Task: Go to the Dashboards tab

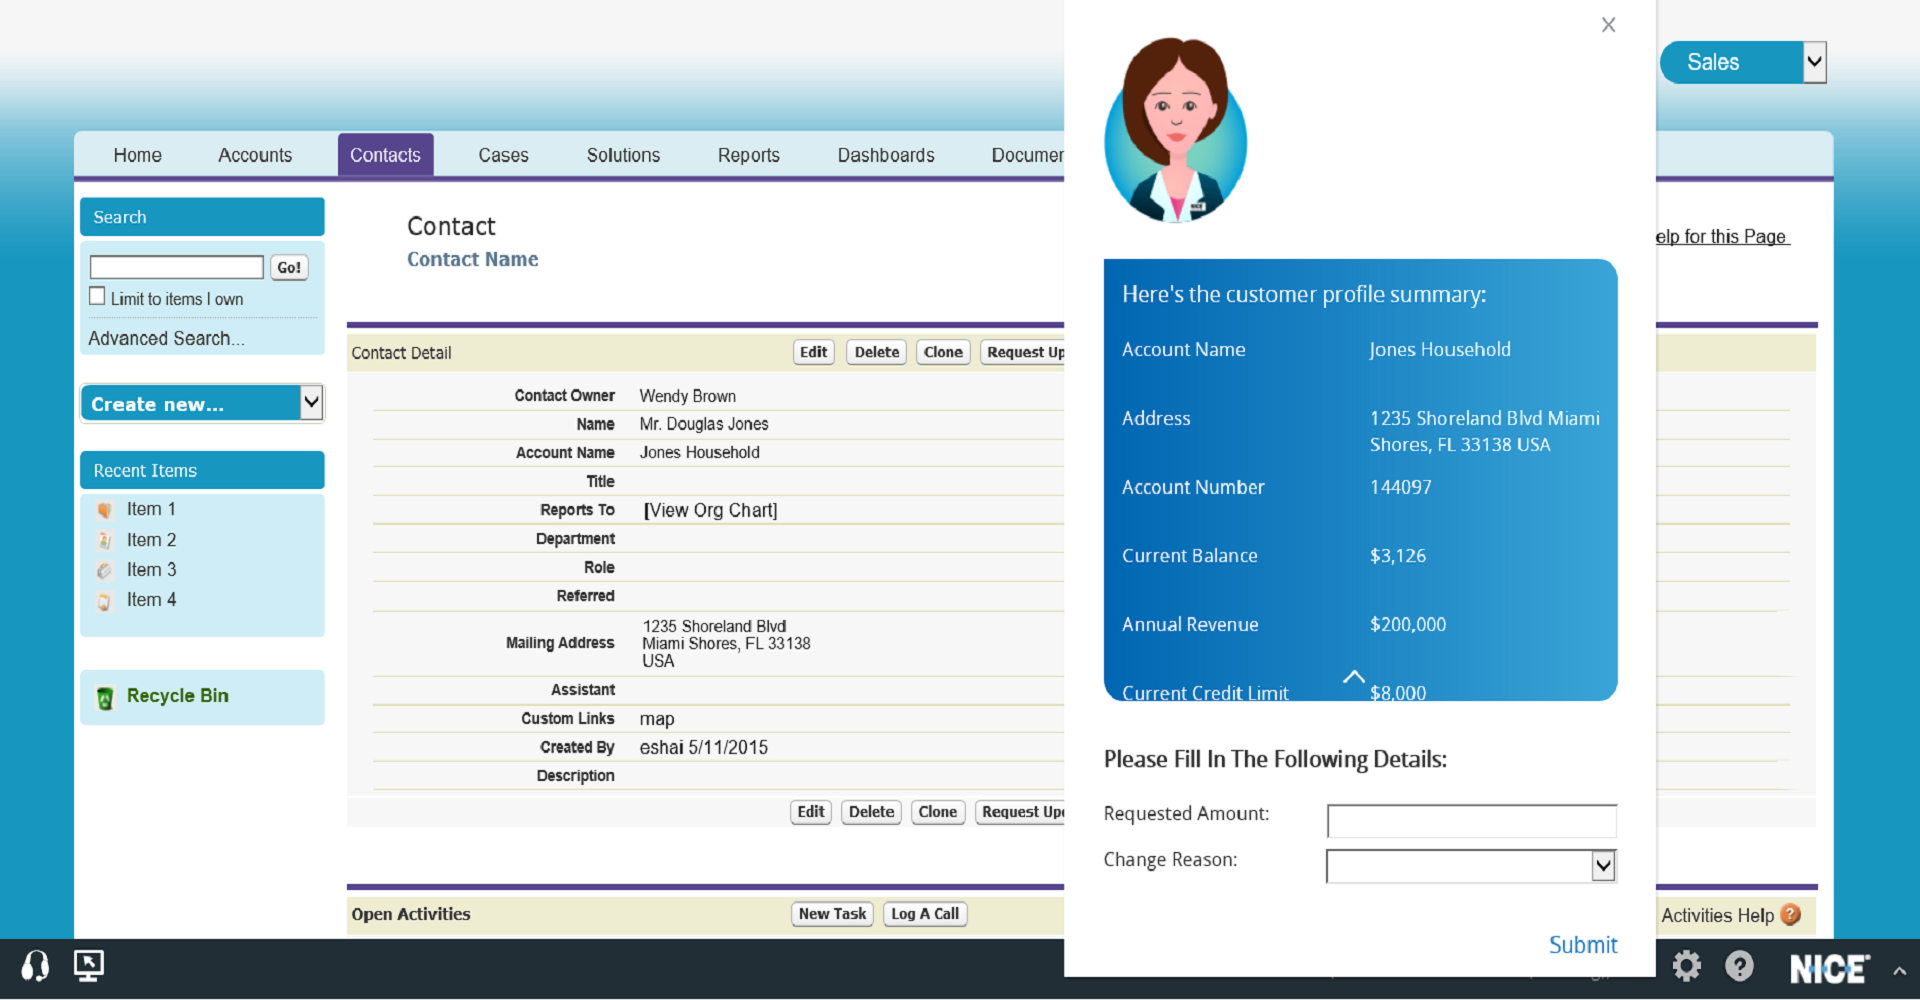Action: tap(886, 155)
